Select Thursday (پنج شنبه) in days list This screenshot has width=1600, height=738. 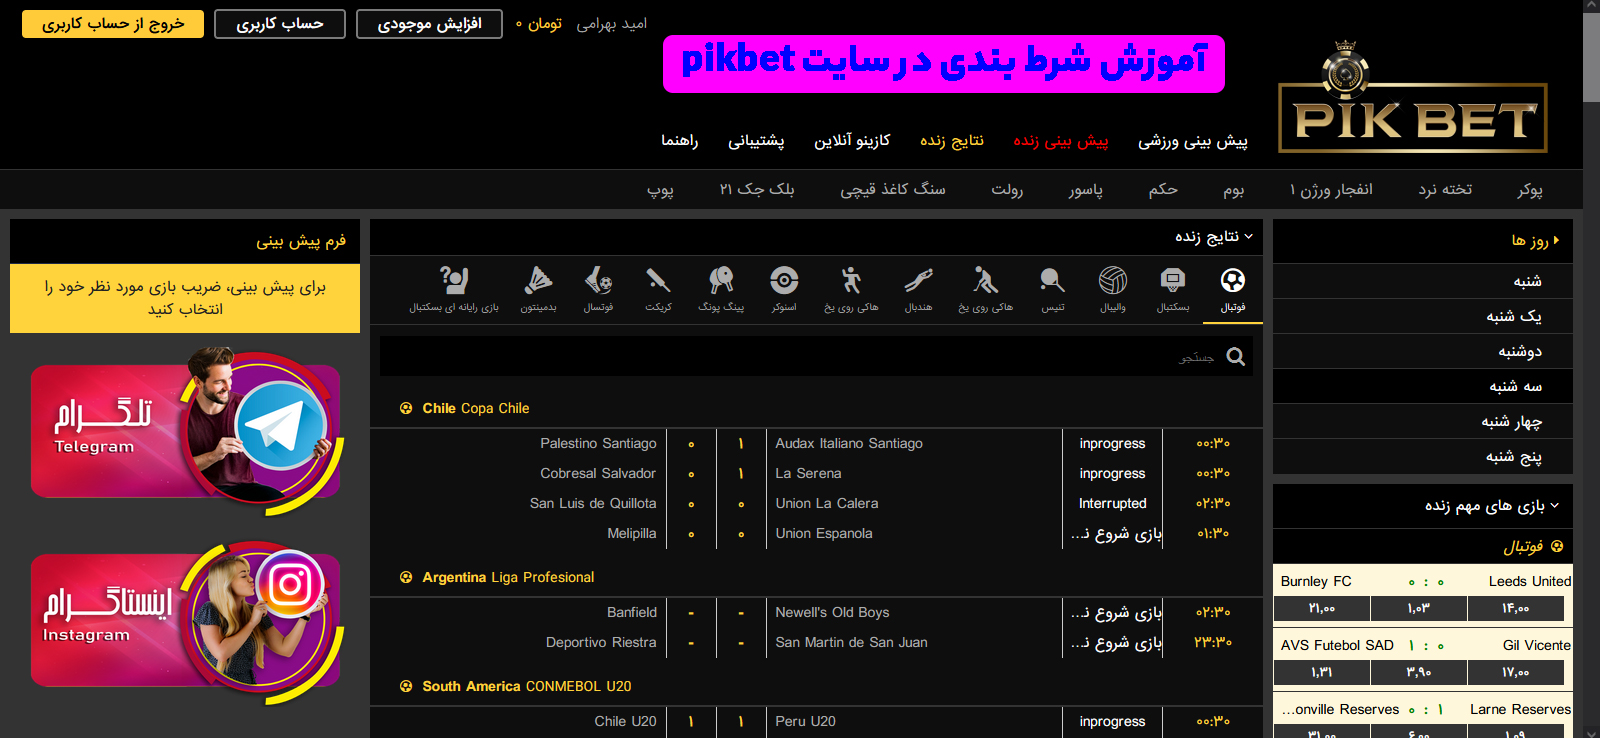(1422, 456)
